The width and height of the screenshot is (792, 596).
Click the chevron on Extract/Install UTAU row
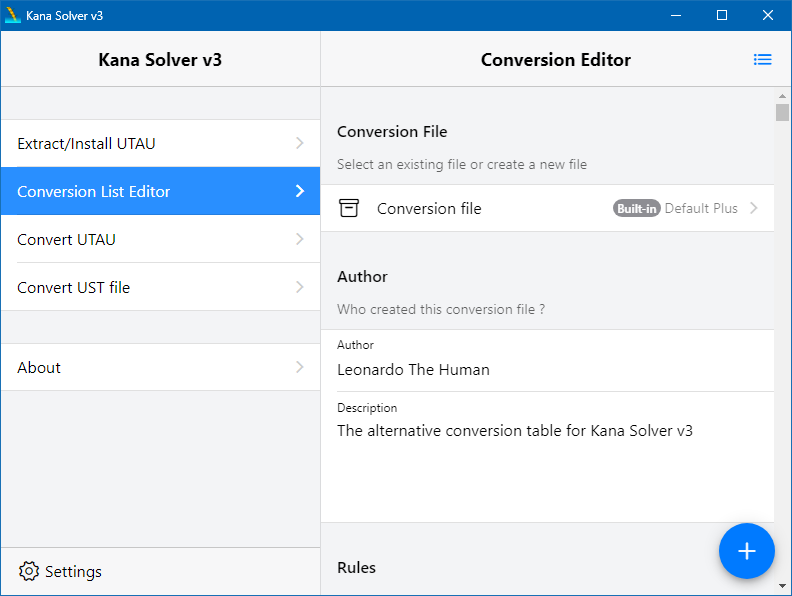(300, 143)
